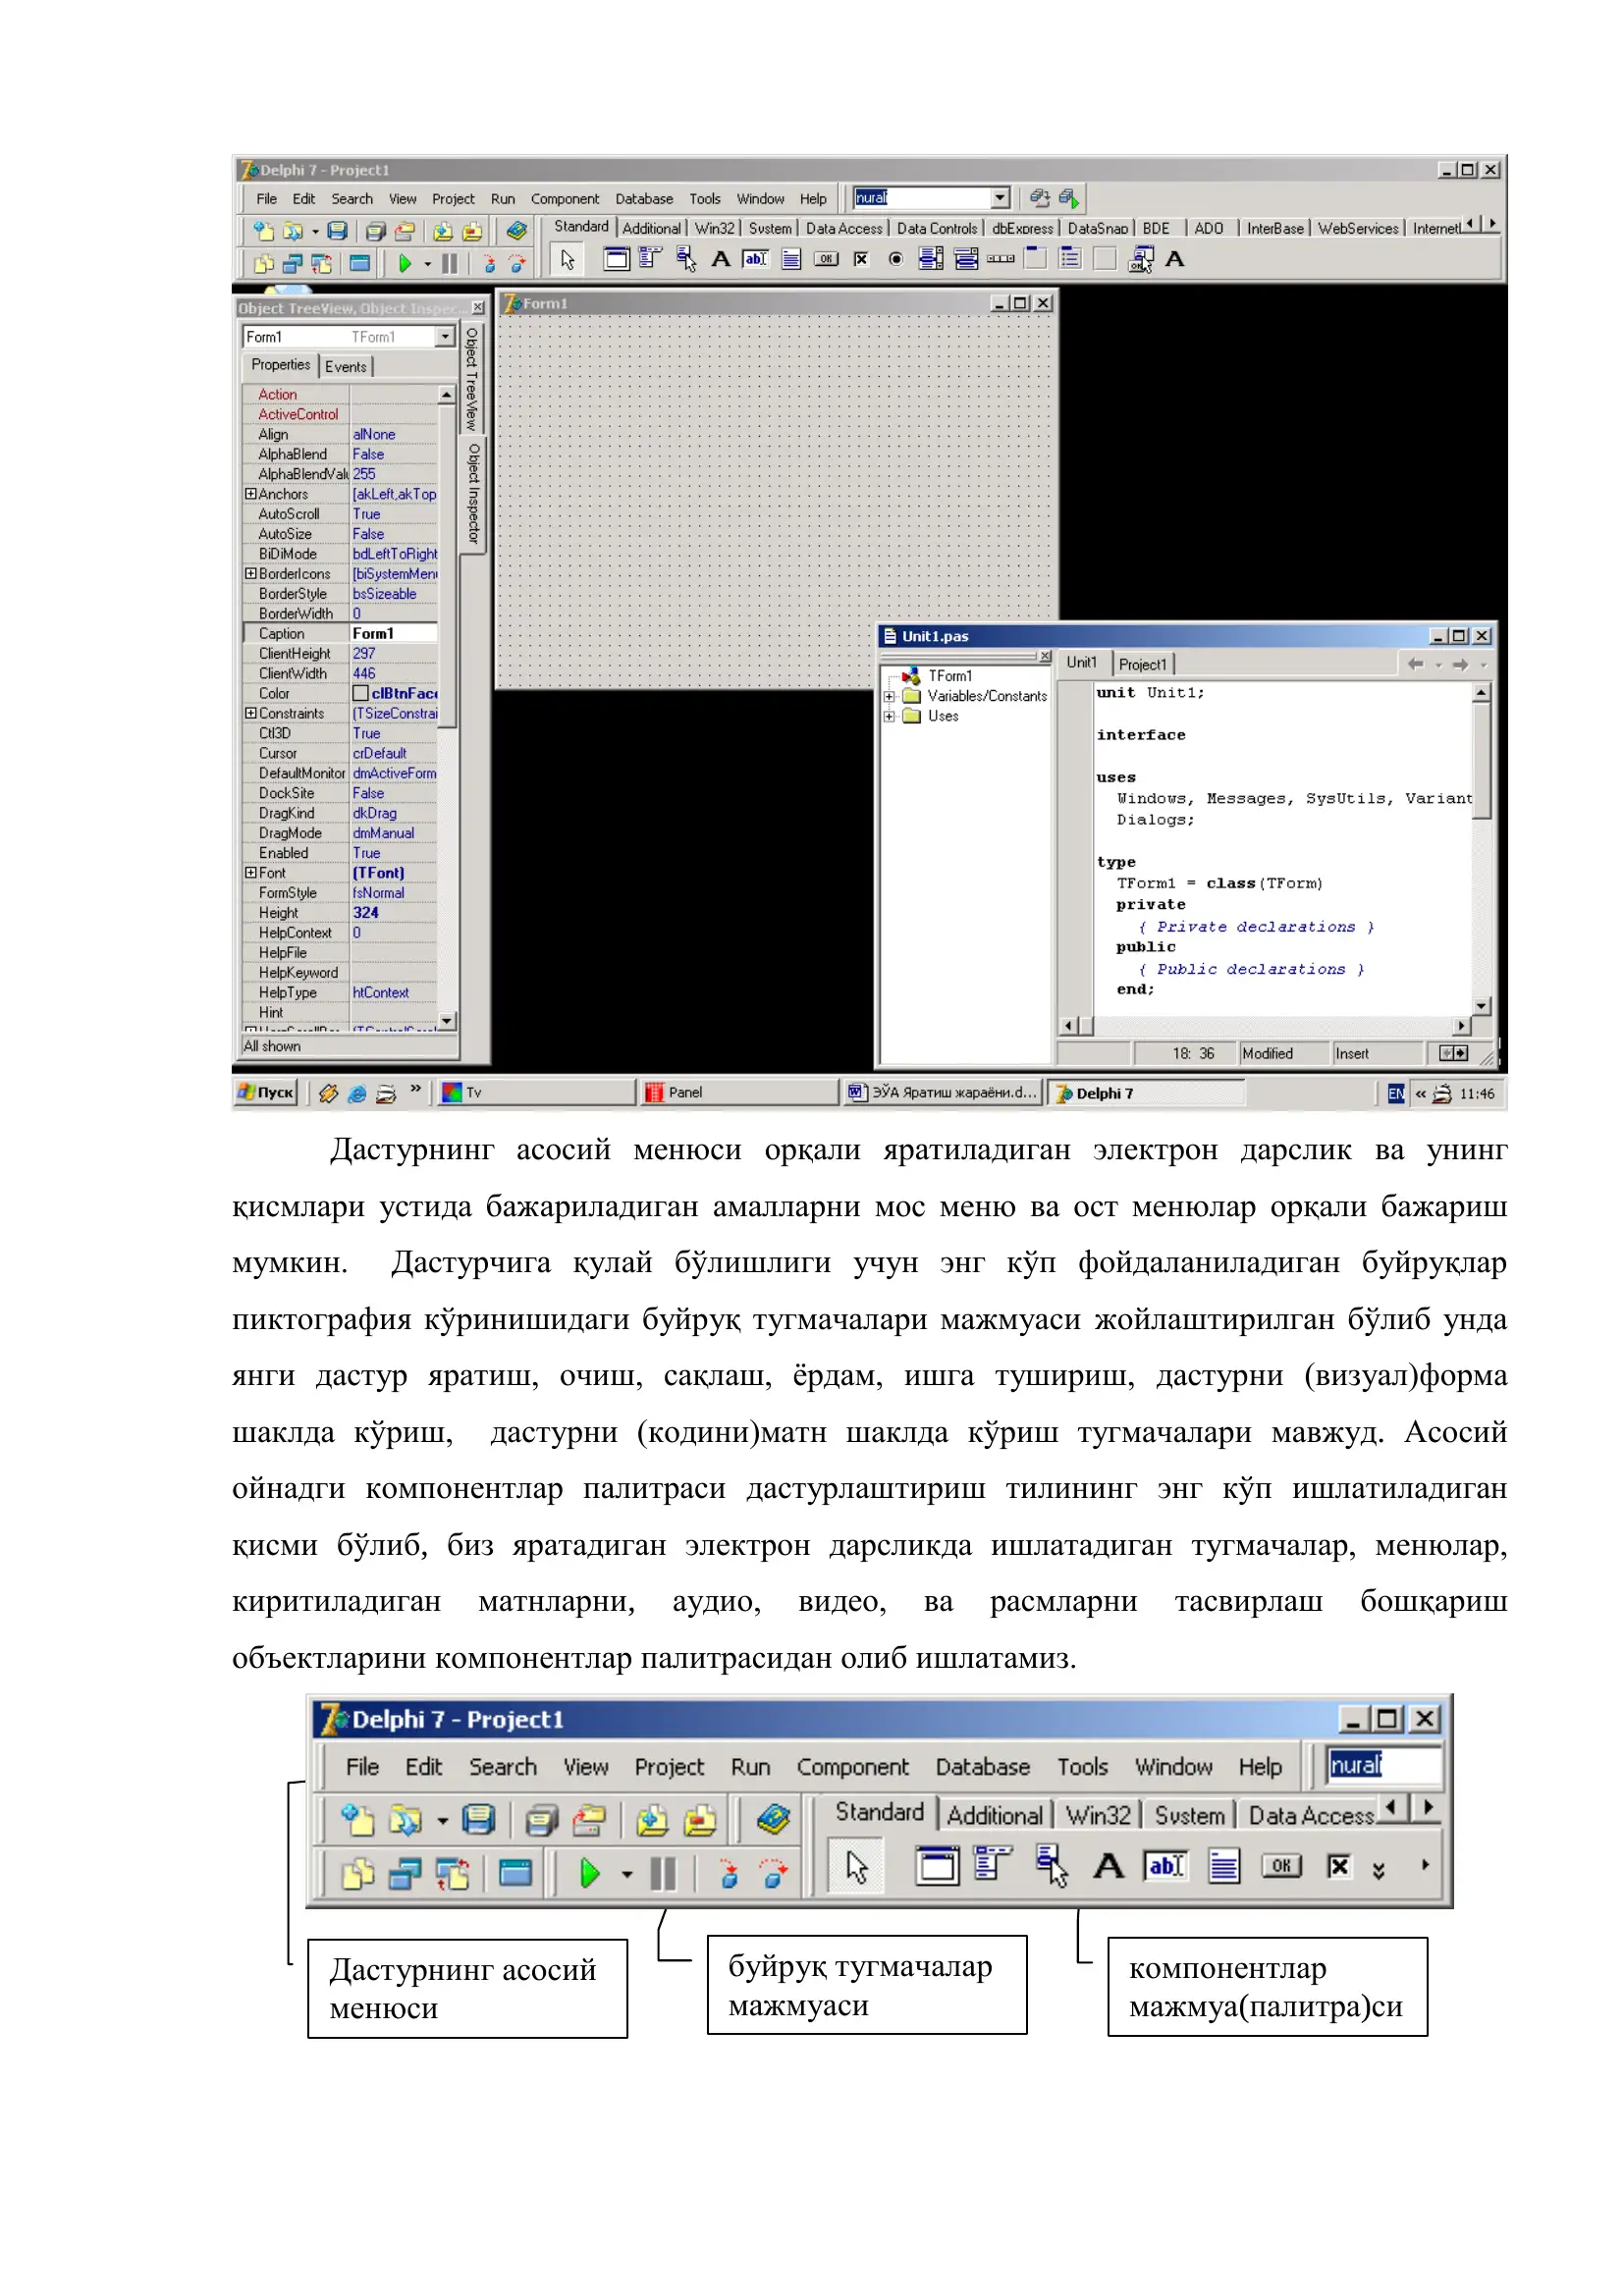Click Open icon in enlarged toolbar image
This screenshot has height=2296, width=1624.
(x=406, y=1822)
